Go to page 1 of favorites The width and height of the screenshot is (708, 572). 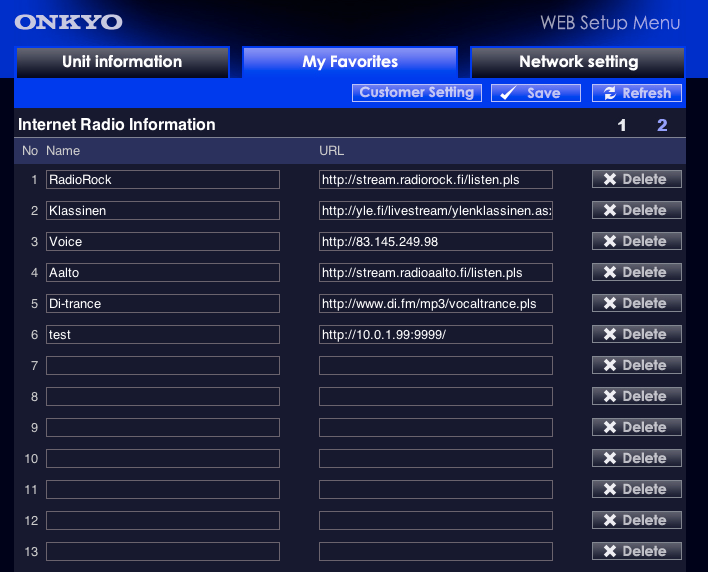[x=622, y=126]
